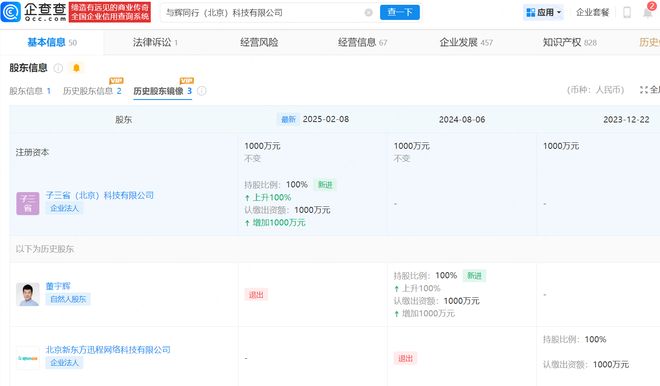Open notifications bell with red badge
This screenshot has width=660, height=386.
pos(649,11)
